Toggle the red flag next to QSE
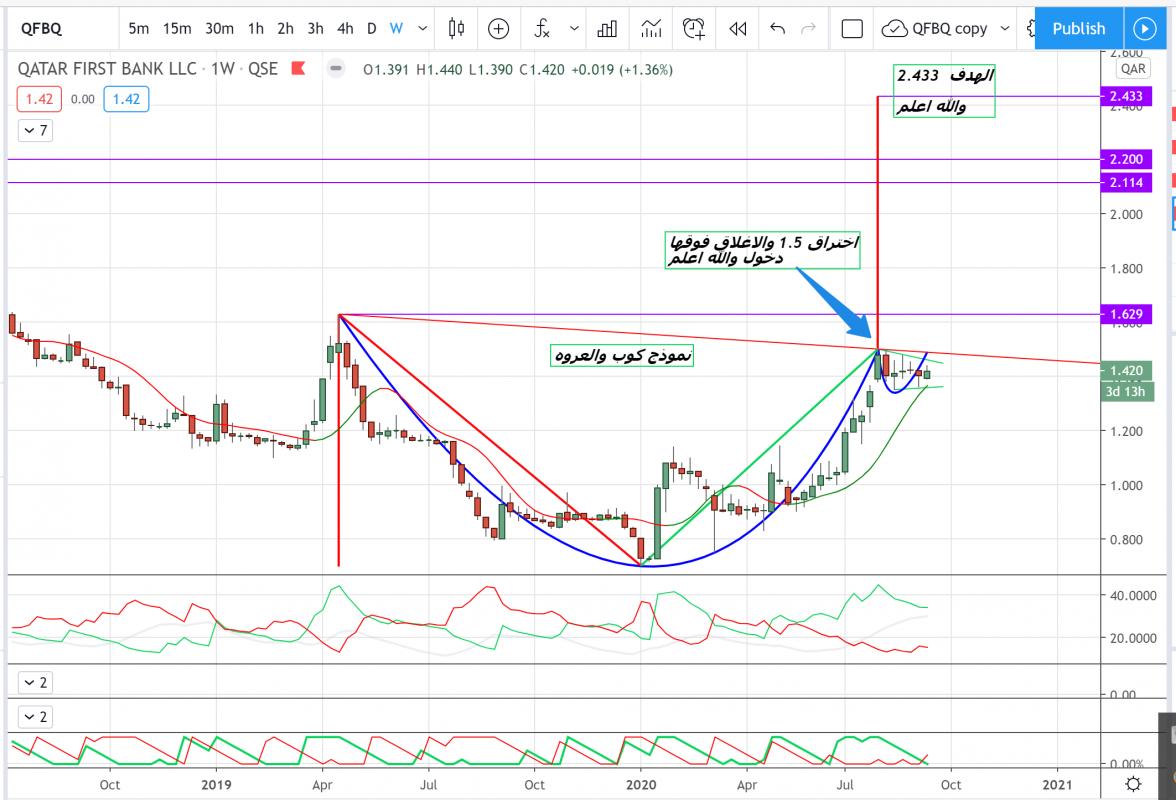 297,70
